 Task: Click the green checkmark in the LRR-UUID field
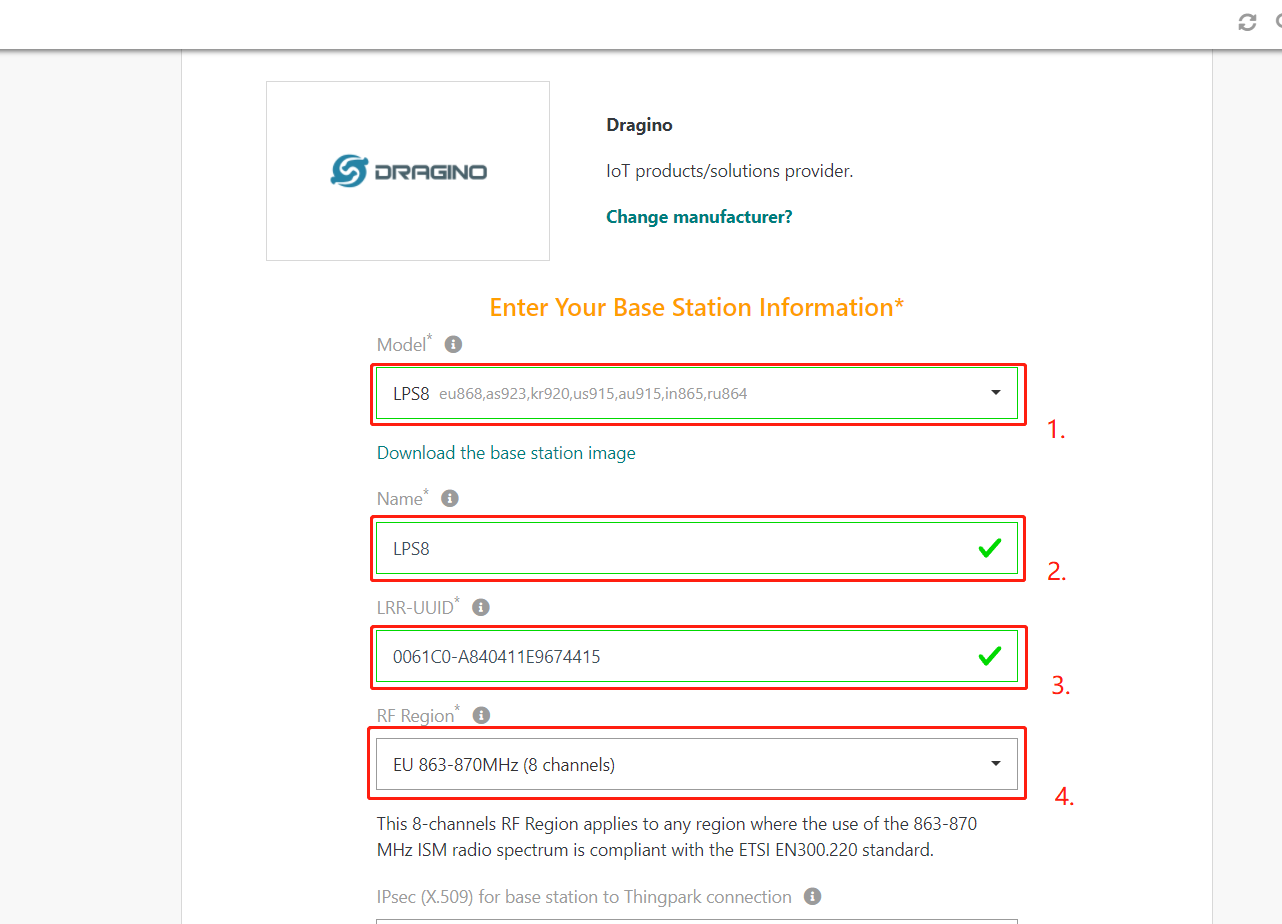pos(990,656)
